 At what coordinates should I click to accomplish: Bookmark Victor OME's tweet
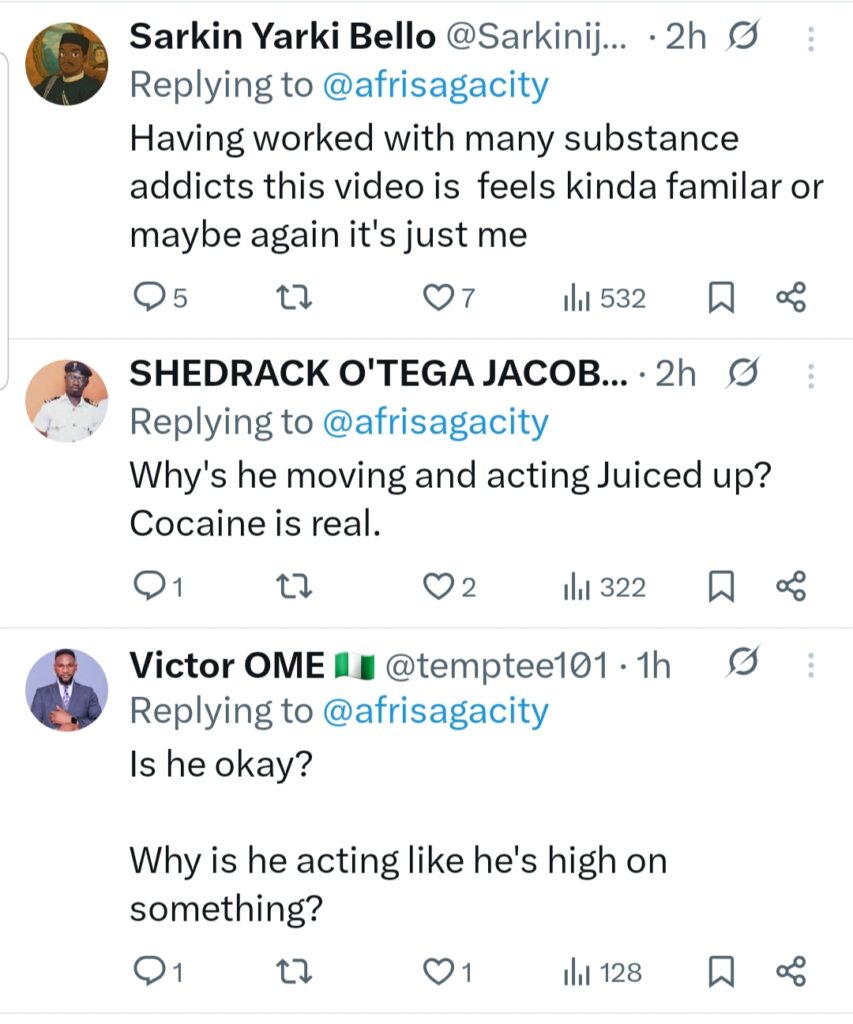click(721, 971)
